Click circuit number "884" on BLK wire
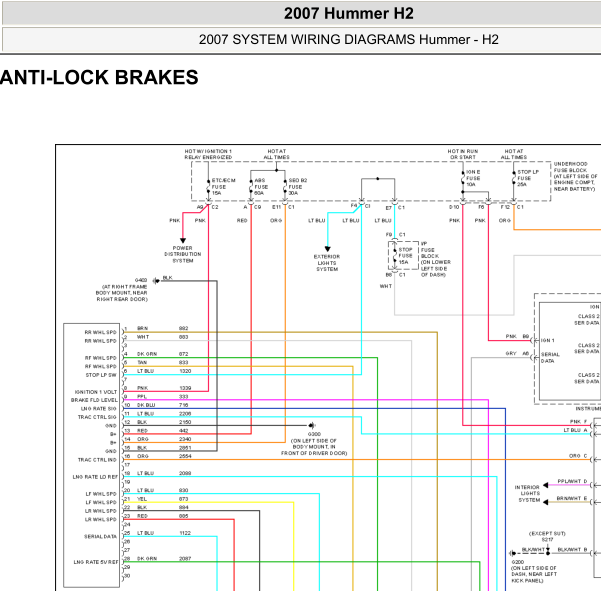 coord(184,507)
